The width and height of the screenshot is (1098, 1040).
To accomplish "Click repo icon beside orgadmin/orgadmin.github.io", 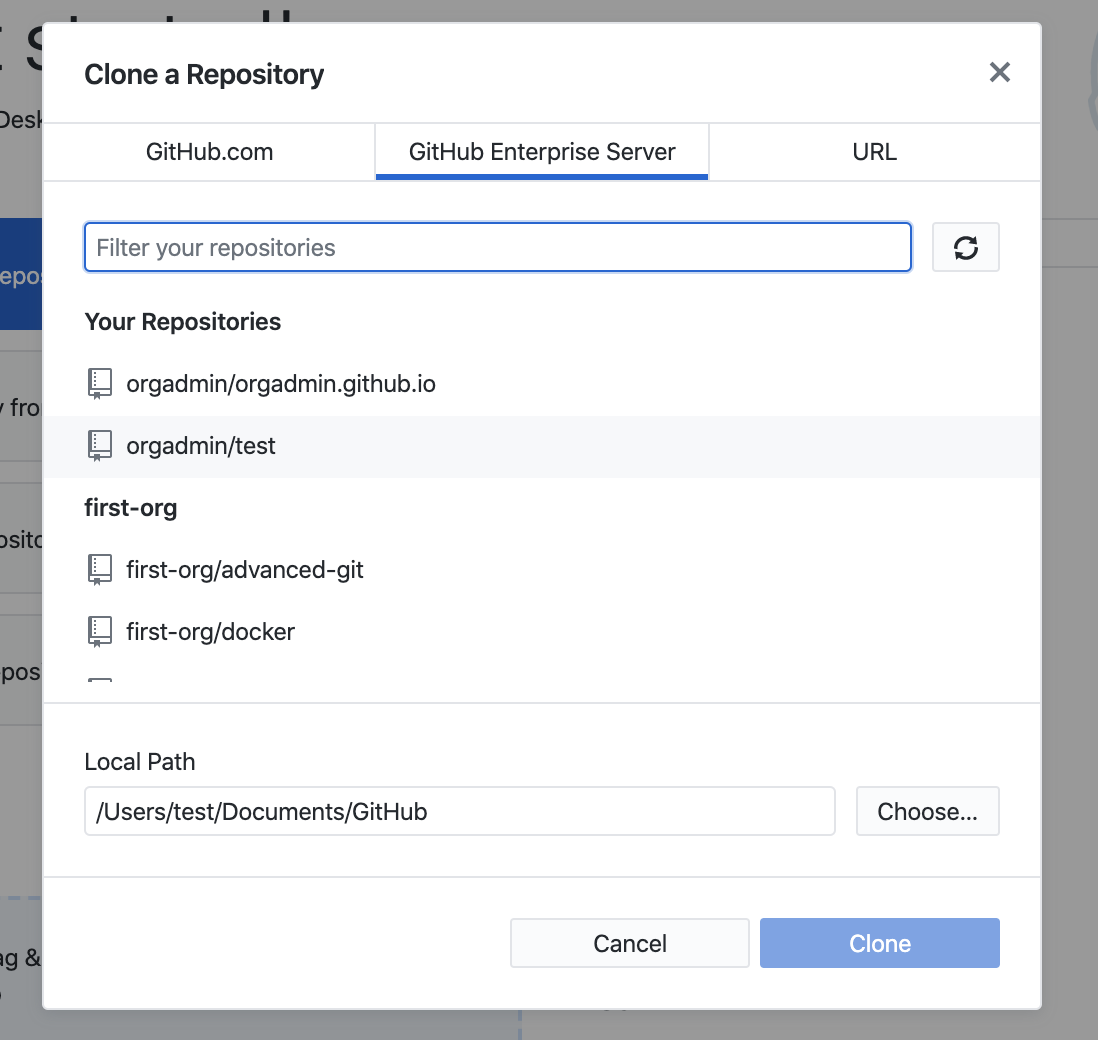I will [x=99, y=384].
